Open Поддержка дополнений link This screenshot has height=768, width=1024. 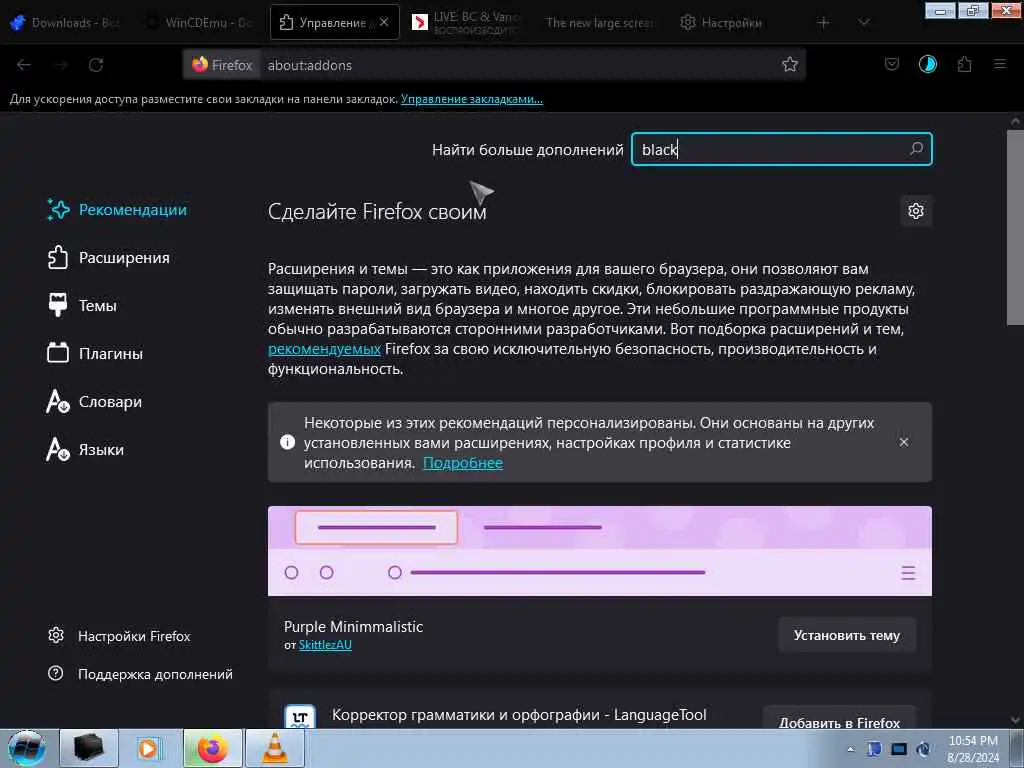[x=140, y=674]
